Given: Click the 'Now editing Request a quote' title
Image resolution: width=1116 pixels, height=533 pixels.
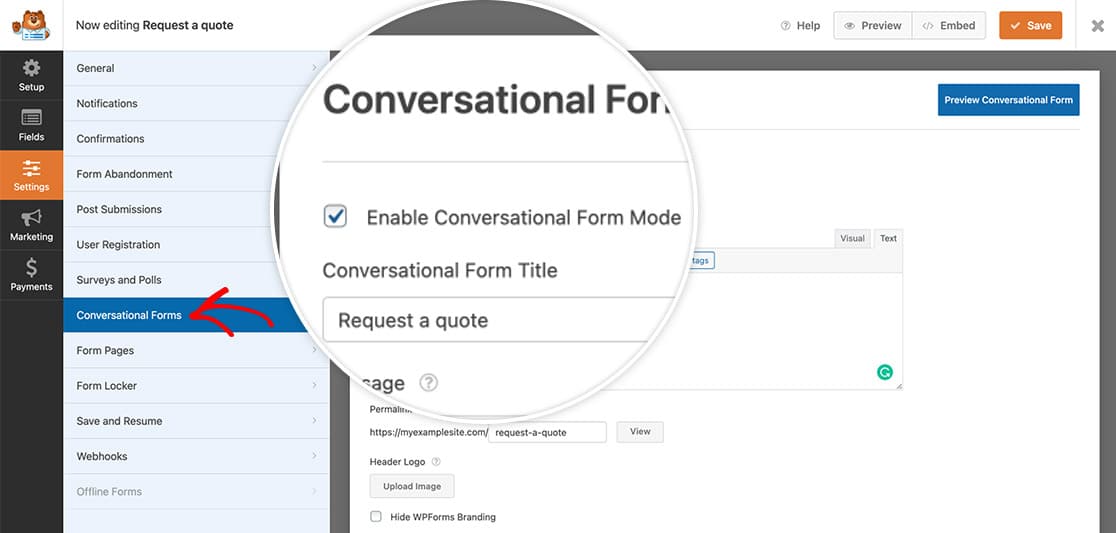Looking at the screenshot, I should click(x=154, y=26).
